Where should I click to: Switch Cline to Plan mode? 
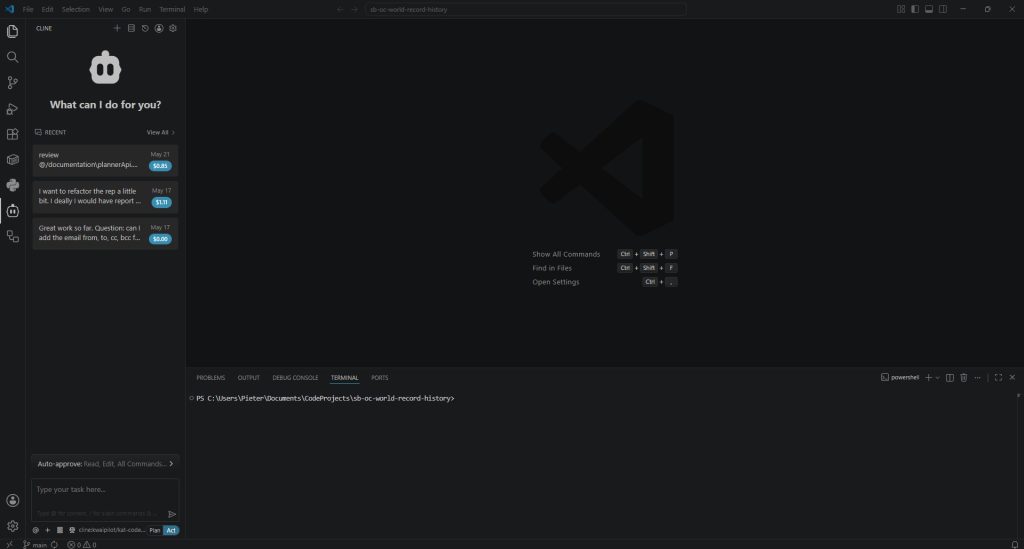point(155,530)
